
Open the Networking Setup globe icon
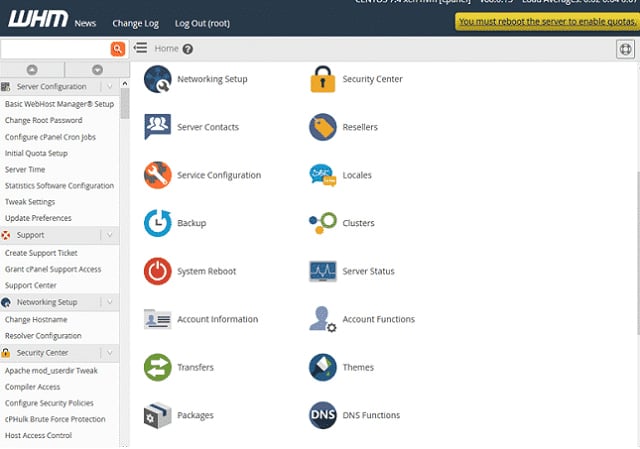click(x=158, y=79)
